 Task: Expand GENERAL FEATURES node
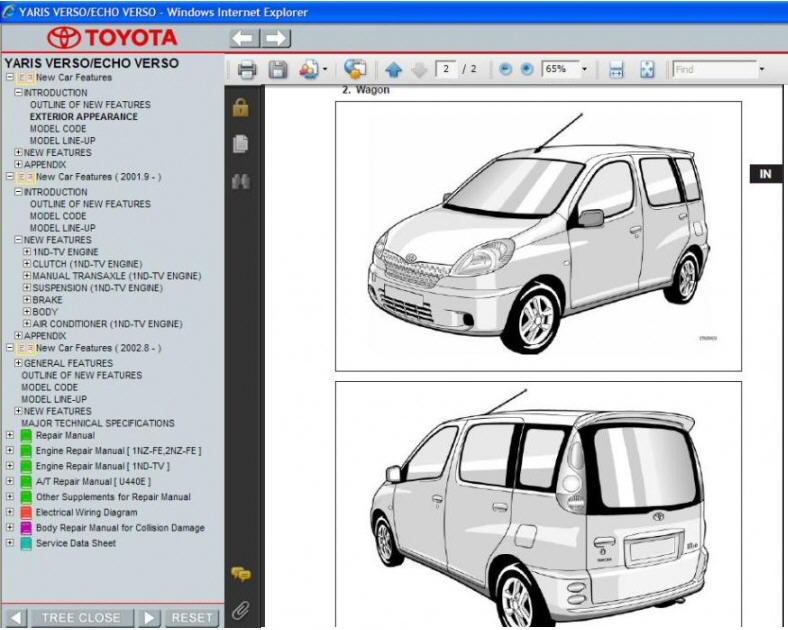click(18, 363)
